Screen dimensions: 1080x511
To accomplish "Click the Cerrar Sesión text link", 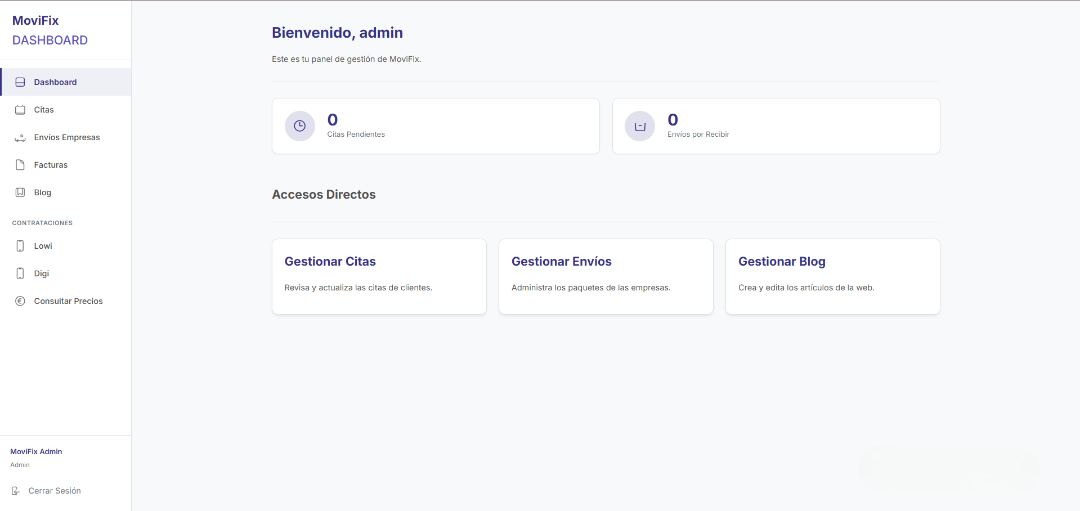I will (x=55, y=491).
